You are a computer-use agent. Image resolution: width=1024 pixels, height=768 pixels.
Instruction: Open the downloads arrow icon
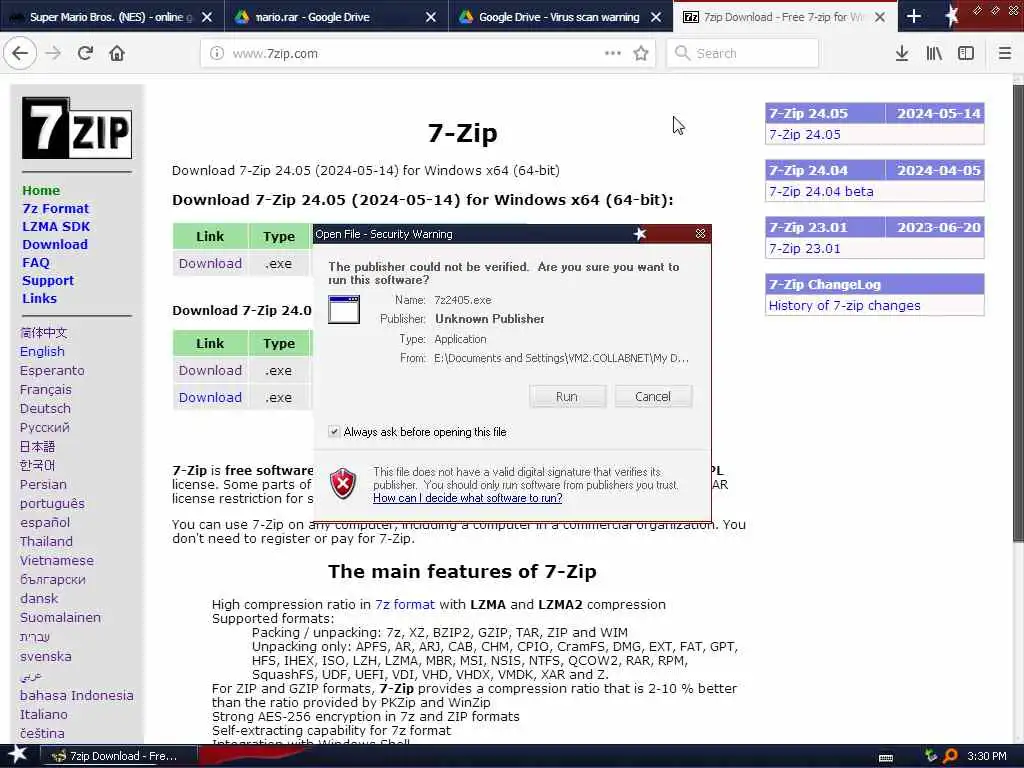(x=902, y=53)
